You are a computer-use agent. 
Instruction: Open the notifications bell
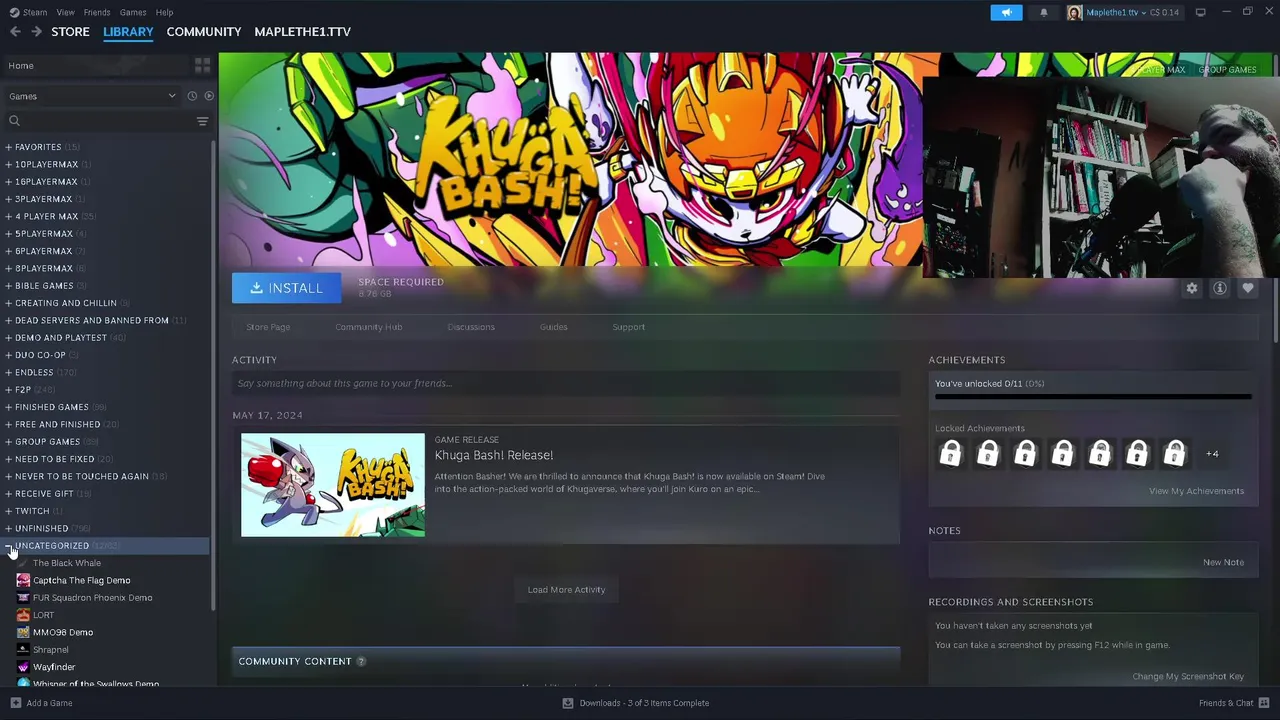coord(1043,12)
